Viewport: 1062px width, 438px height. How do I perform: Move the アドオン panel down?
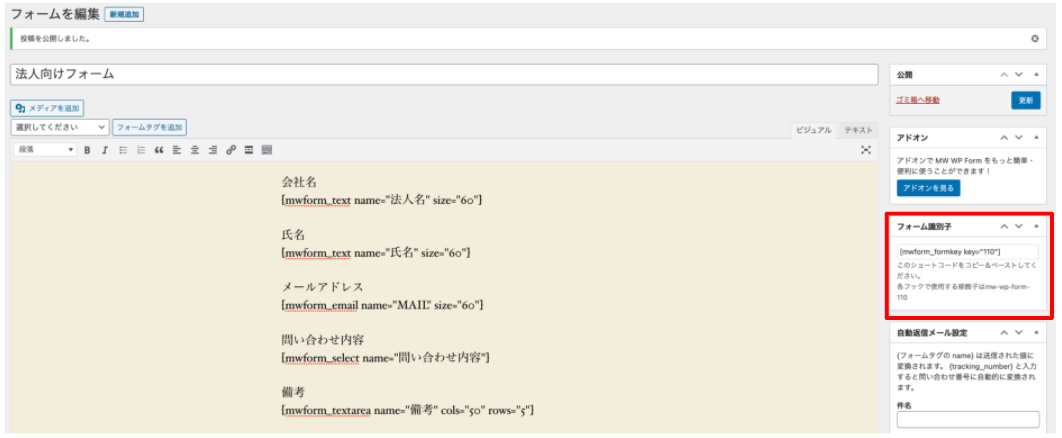1019,137
